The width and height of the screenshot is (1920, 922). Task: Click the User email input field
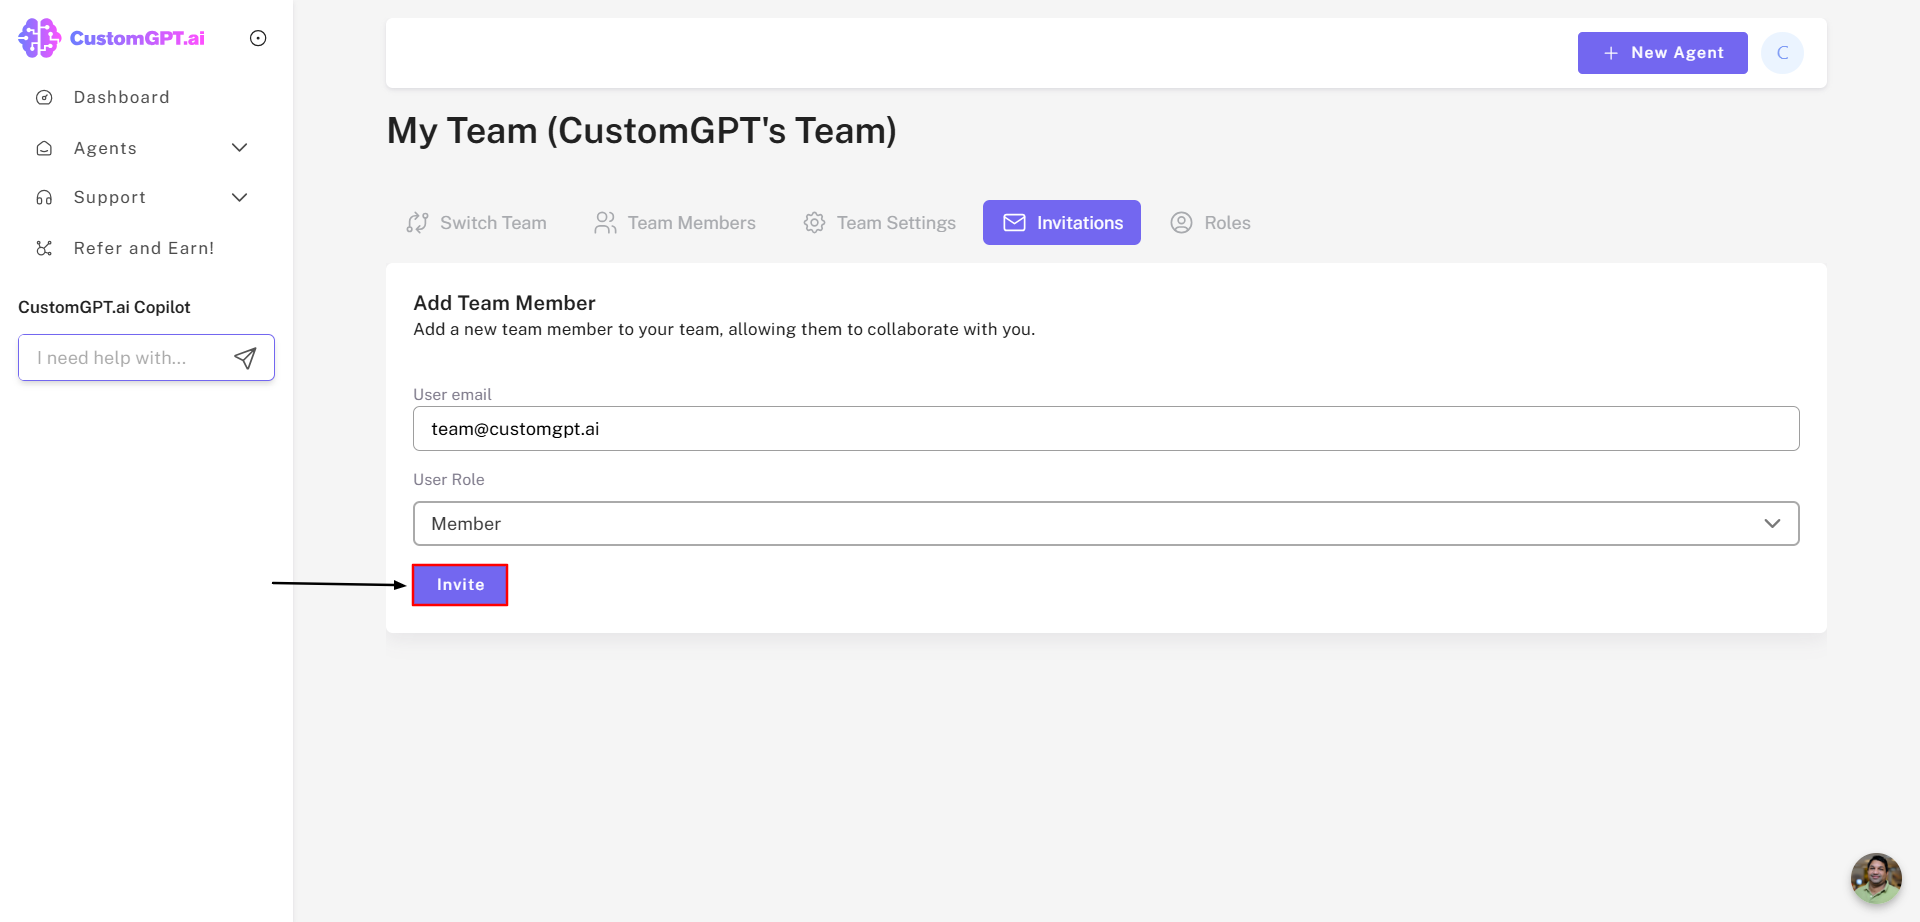click(x=1106, y=429)
